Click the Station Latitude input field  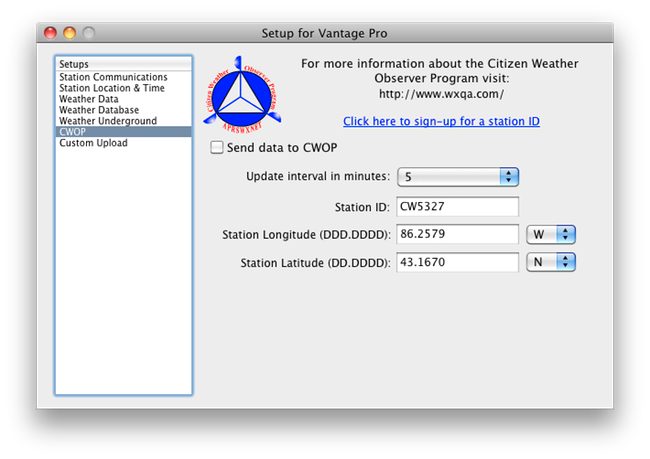458,262
